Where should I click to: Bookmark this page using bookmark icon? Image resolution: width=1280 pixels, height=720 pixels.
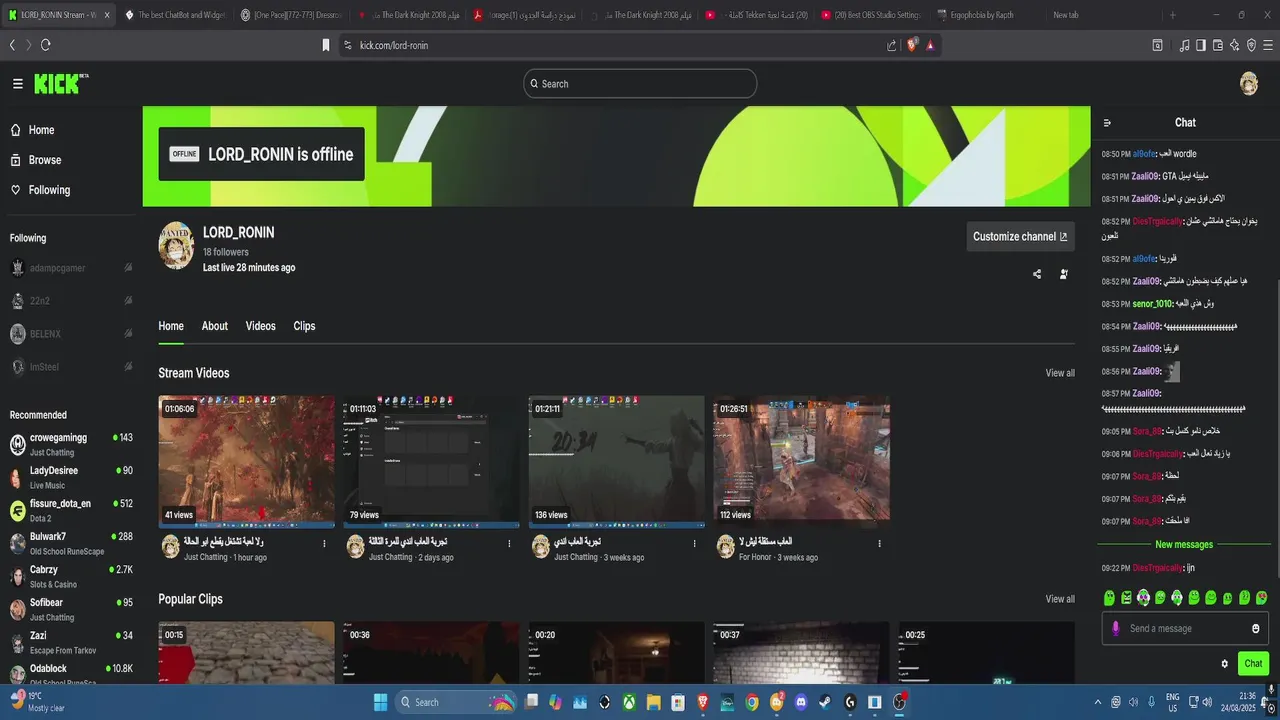pos(325,45)
